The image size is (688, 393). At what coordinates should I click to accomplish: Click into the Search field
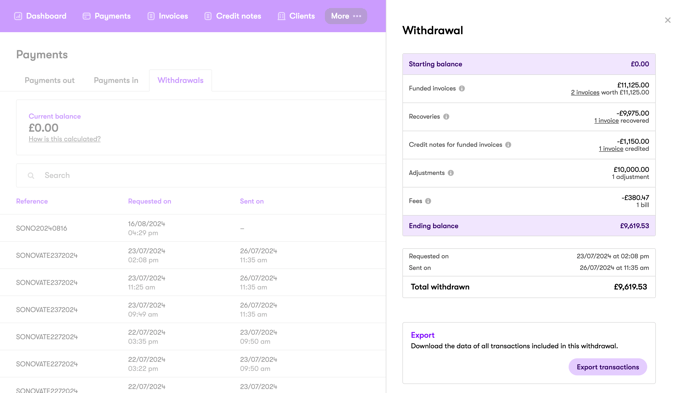201,175
